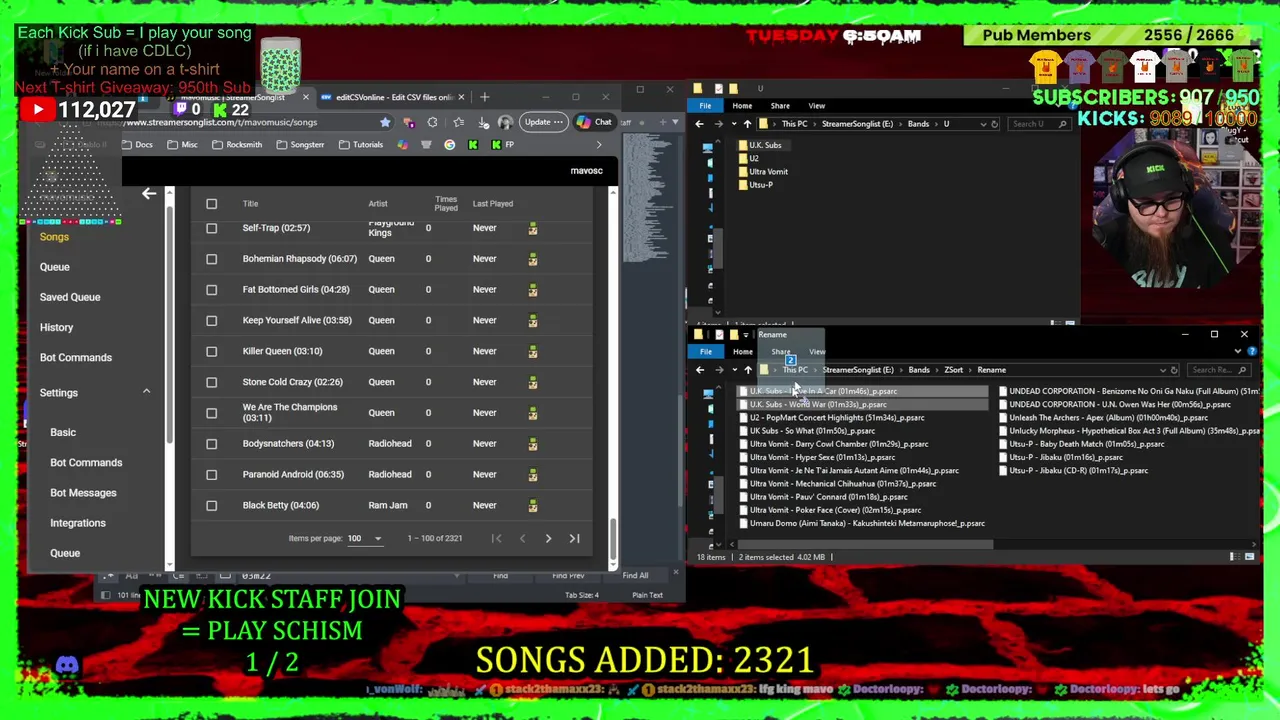Switch Rename window to large icons view
Image resolution: width=1280 pixels, height=720 pixels.
(1249, 557)
